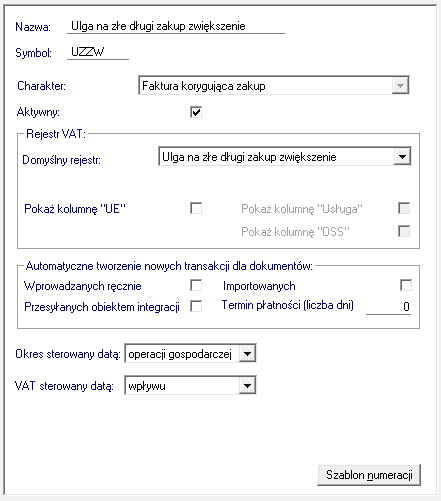The width and height of the screenshot is (441, 501).
Task: Check the Wprowadzanych ręcznie checkbox
Action: click(196, 285)
